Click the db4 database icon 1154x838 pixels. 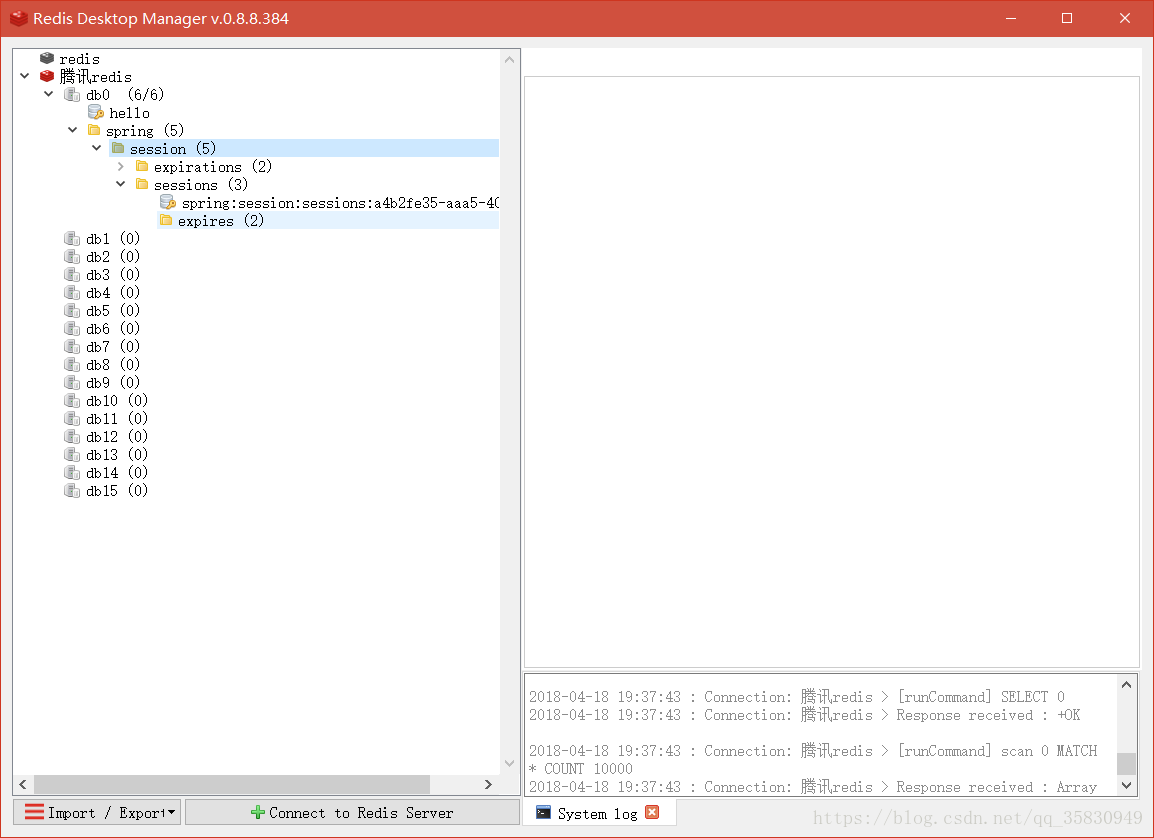pyautogui.click(x=72, y=292)
